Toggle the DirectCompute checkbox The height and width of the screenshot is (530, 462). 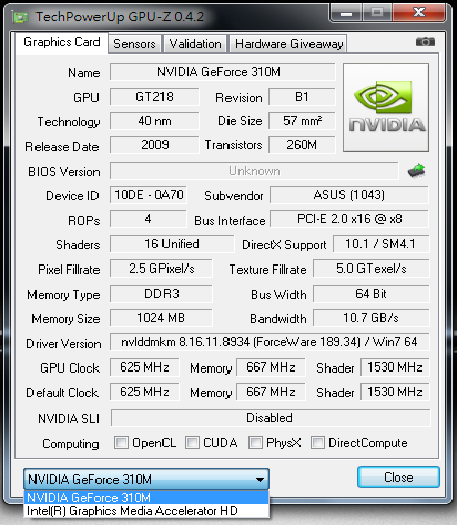pos(318,442)
